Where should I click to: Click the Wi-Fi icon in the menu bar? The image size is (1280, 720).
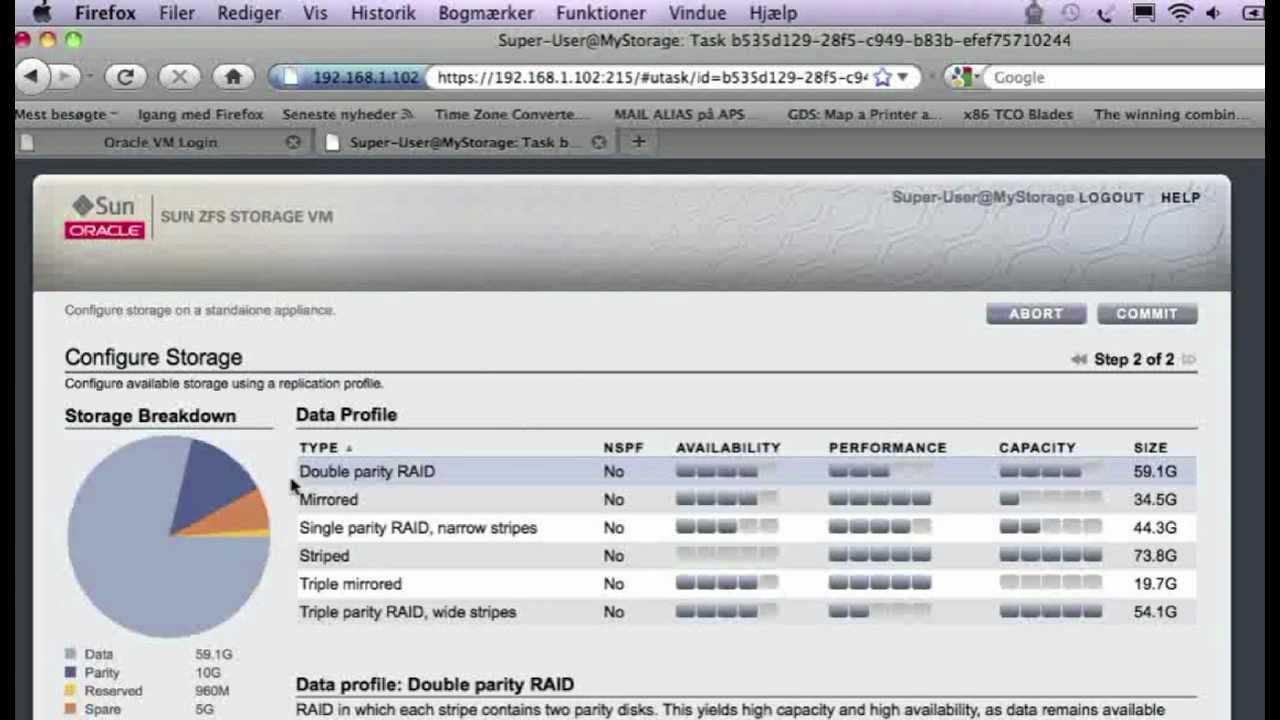tap(1180, 13)
